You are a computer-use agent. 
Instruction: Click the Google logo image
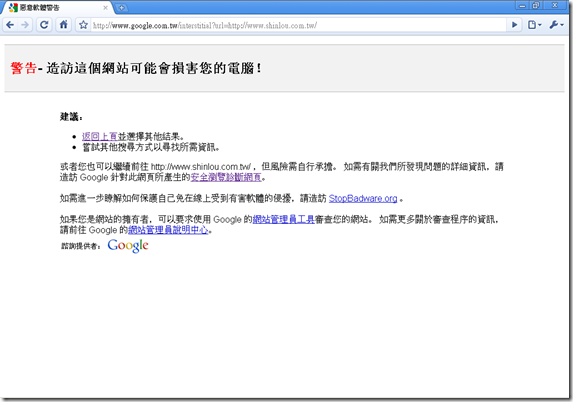128,246
